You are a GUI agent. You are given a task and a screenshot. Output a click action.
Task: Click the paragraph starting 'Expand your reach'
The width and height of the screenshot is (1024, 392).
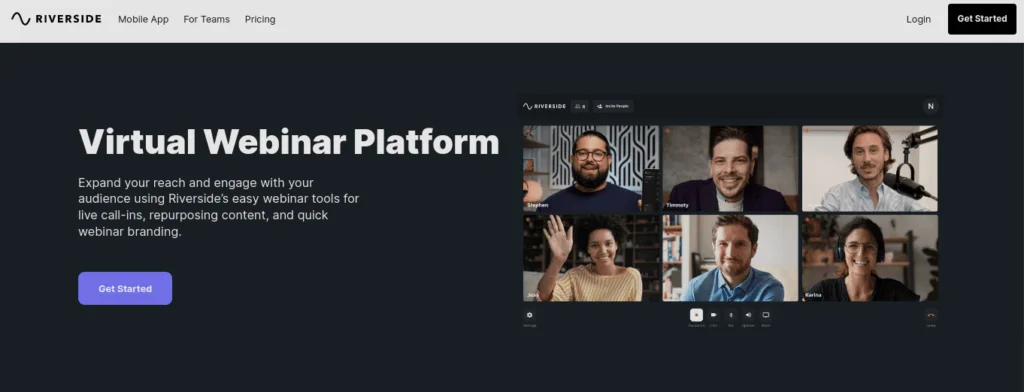[x=219, y=207]
